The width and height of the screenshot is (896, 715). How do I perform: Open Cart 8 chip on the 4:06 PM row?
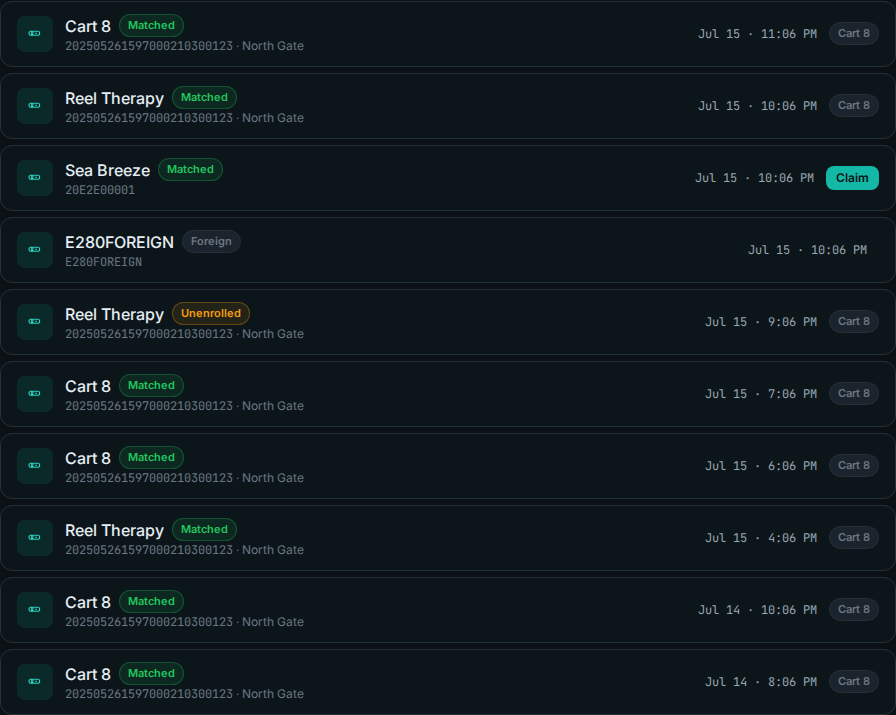[854, 538]
